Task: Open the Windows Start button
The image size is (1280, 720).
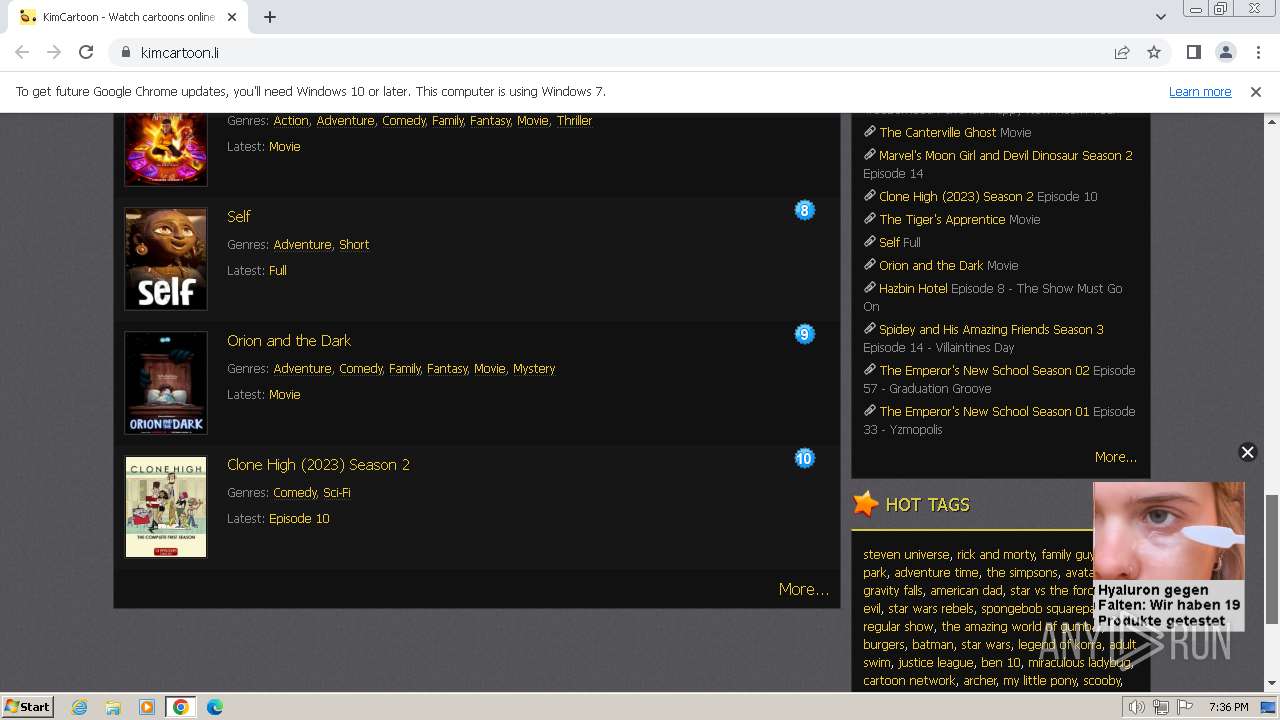Action: tap(28, 706)
